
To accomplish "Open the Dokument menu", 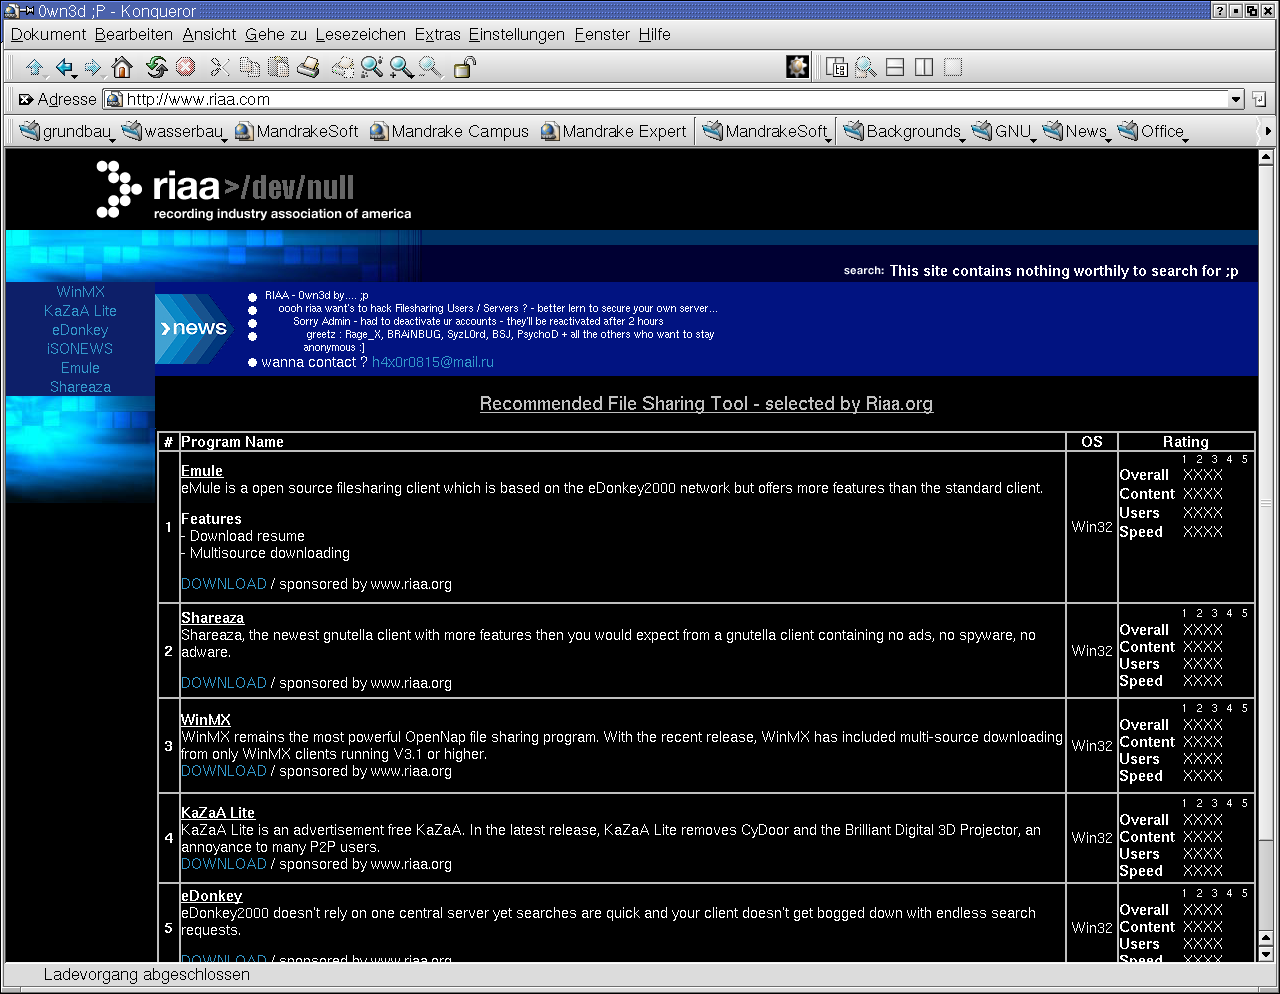I will 48,34.
